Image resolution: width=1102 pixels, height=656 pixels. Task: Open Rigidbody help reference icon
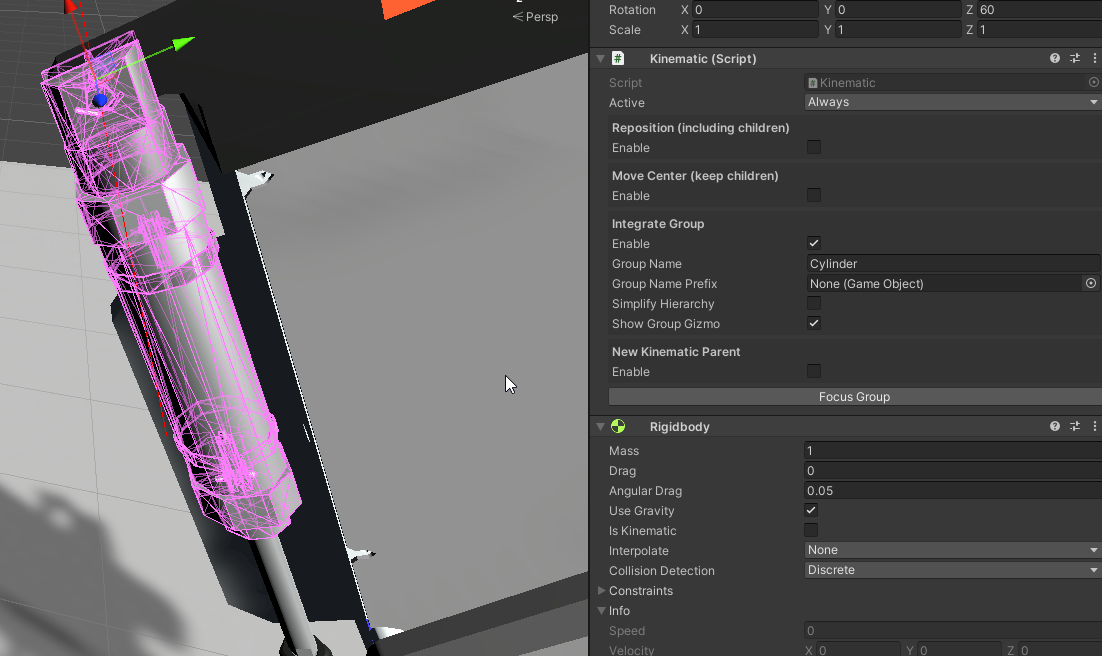1055,427
